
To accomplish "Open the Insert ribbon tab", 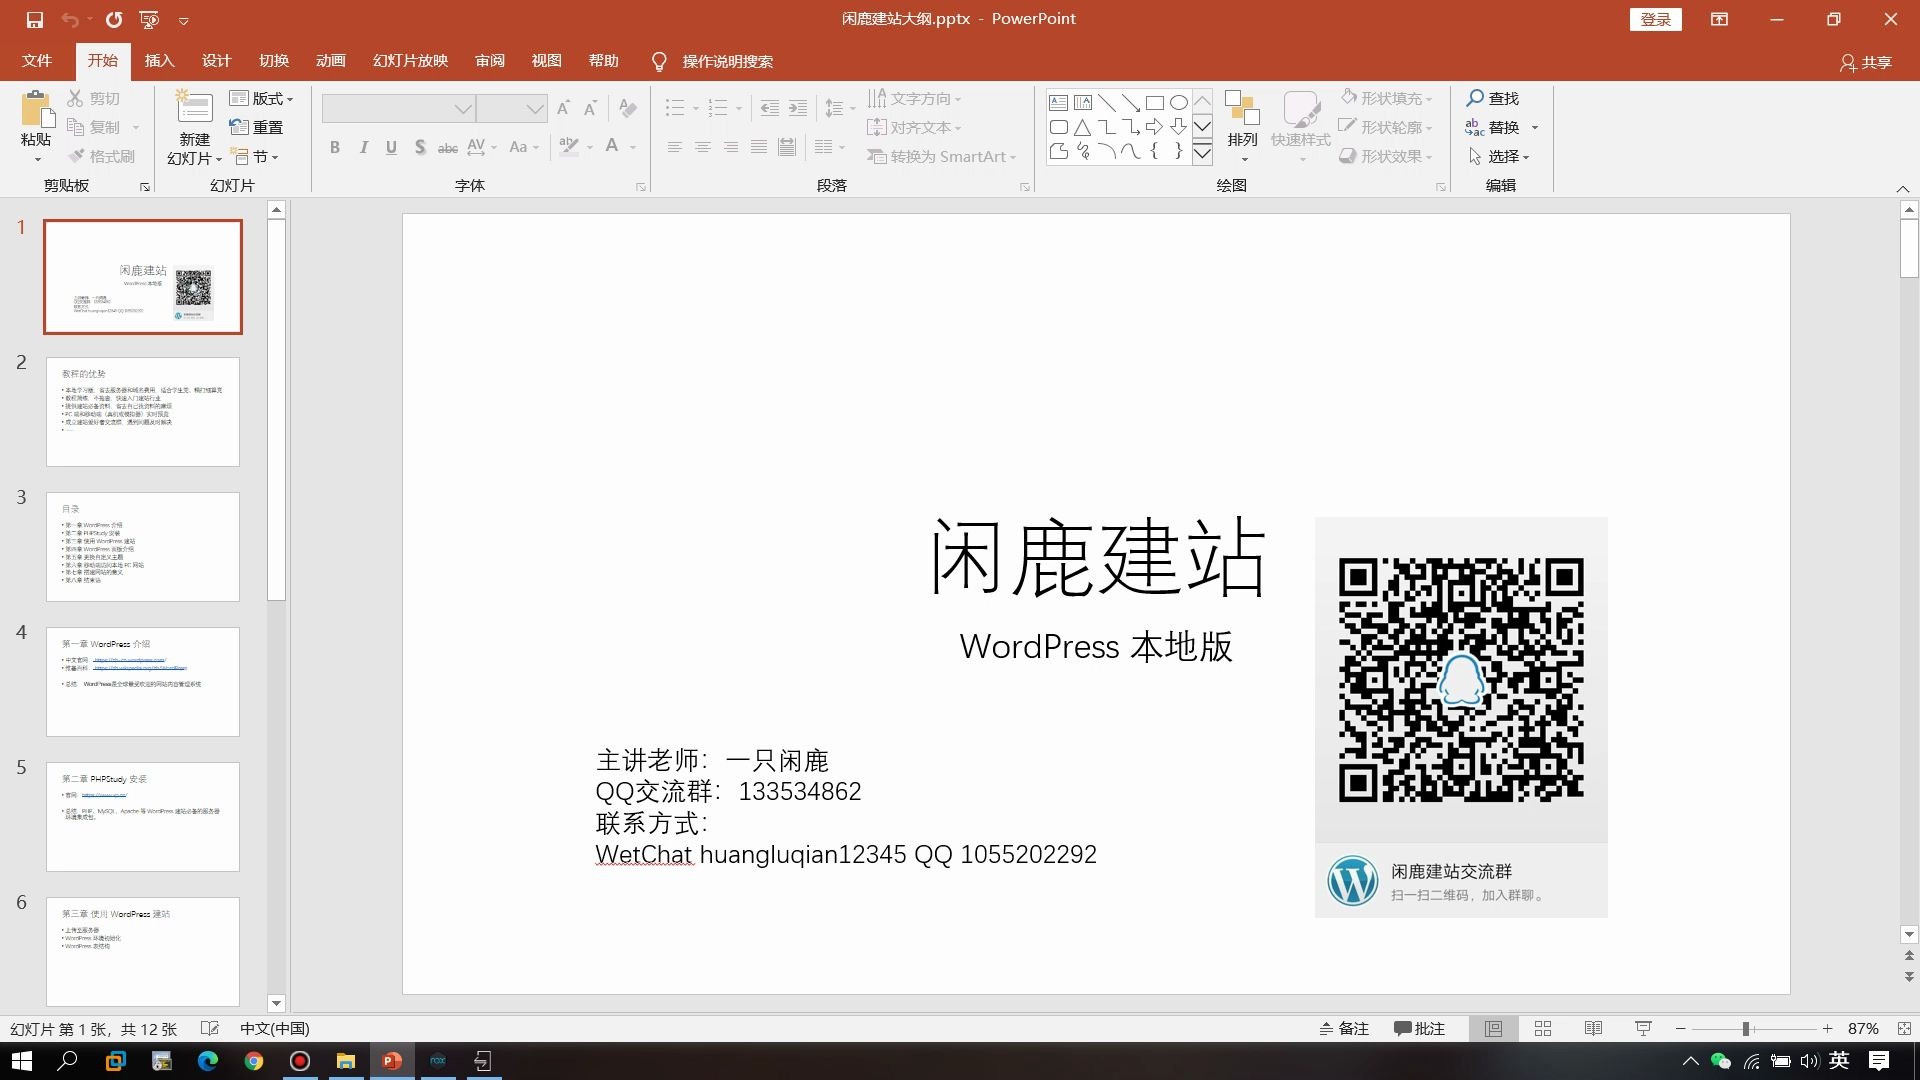I will [x=159, y=61].
